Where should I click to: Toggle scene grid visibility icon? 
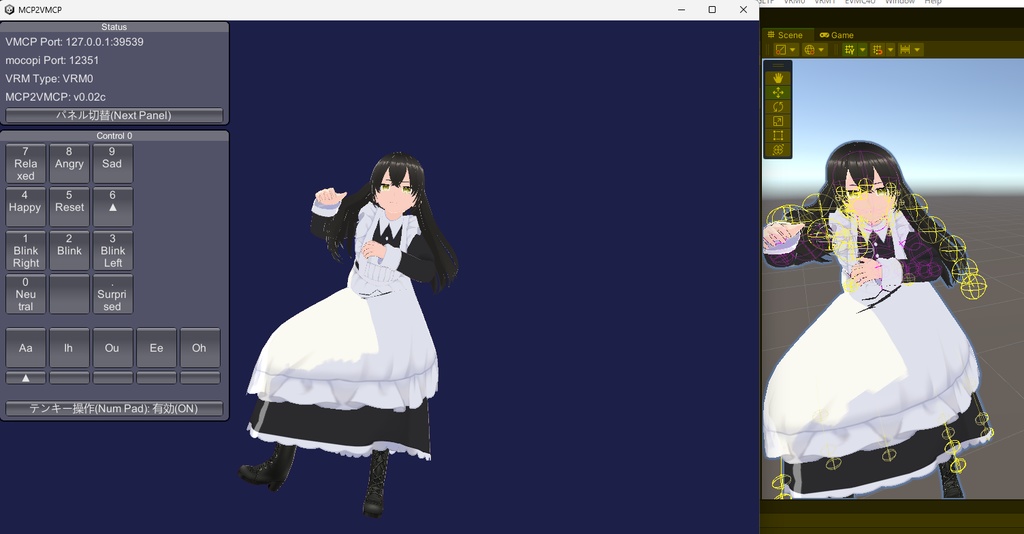[x=849, y=50]
